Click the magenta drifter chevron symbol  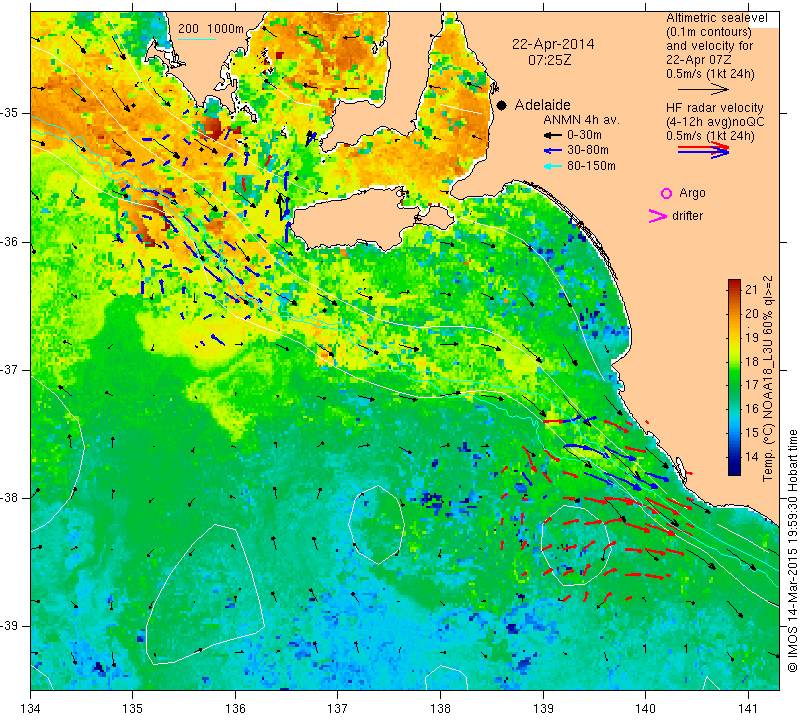pyautogui.click(x=658, y=216)
